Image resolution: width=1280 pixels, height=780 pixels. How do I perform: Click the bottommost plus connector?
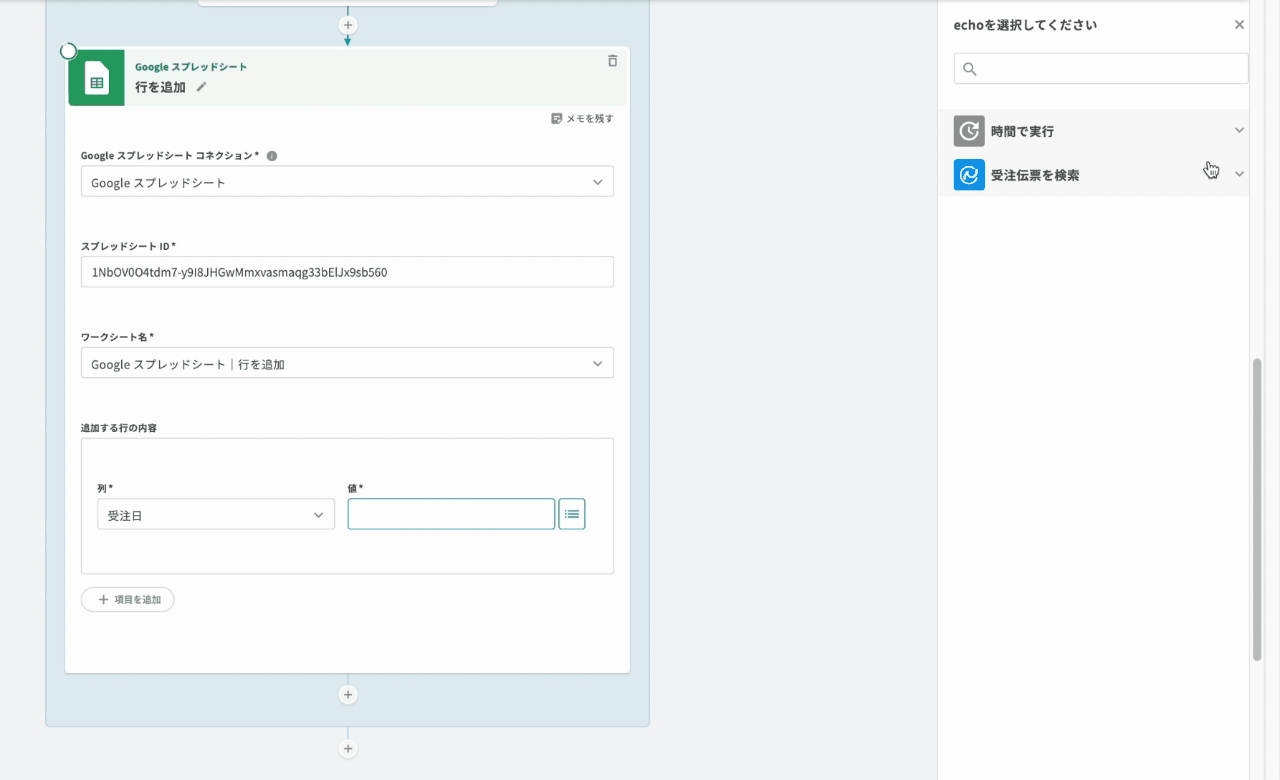[x=348, y=748]
